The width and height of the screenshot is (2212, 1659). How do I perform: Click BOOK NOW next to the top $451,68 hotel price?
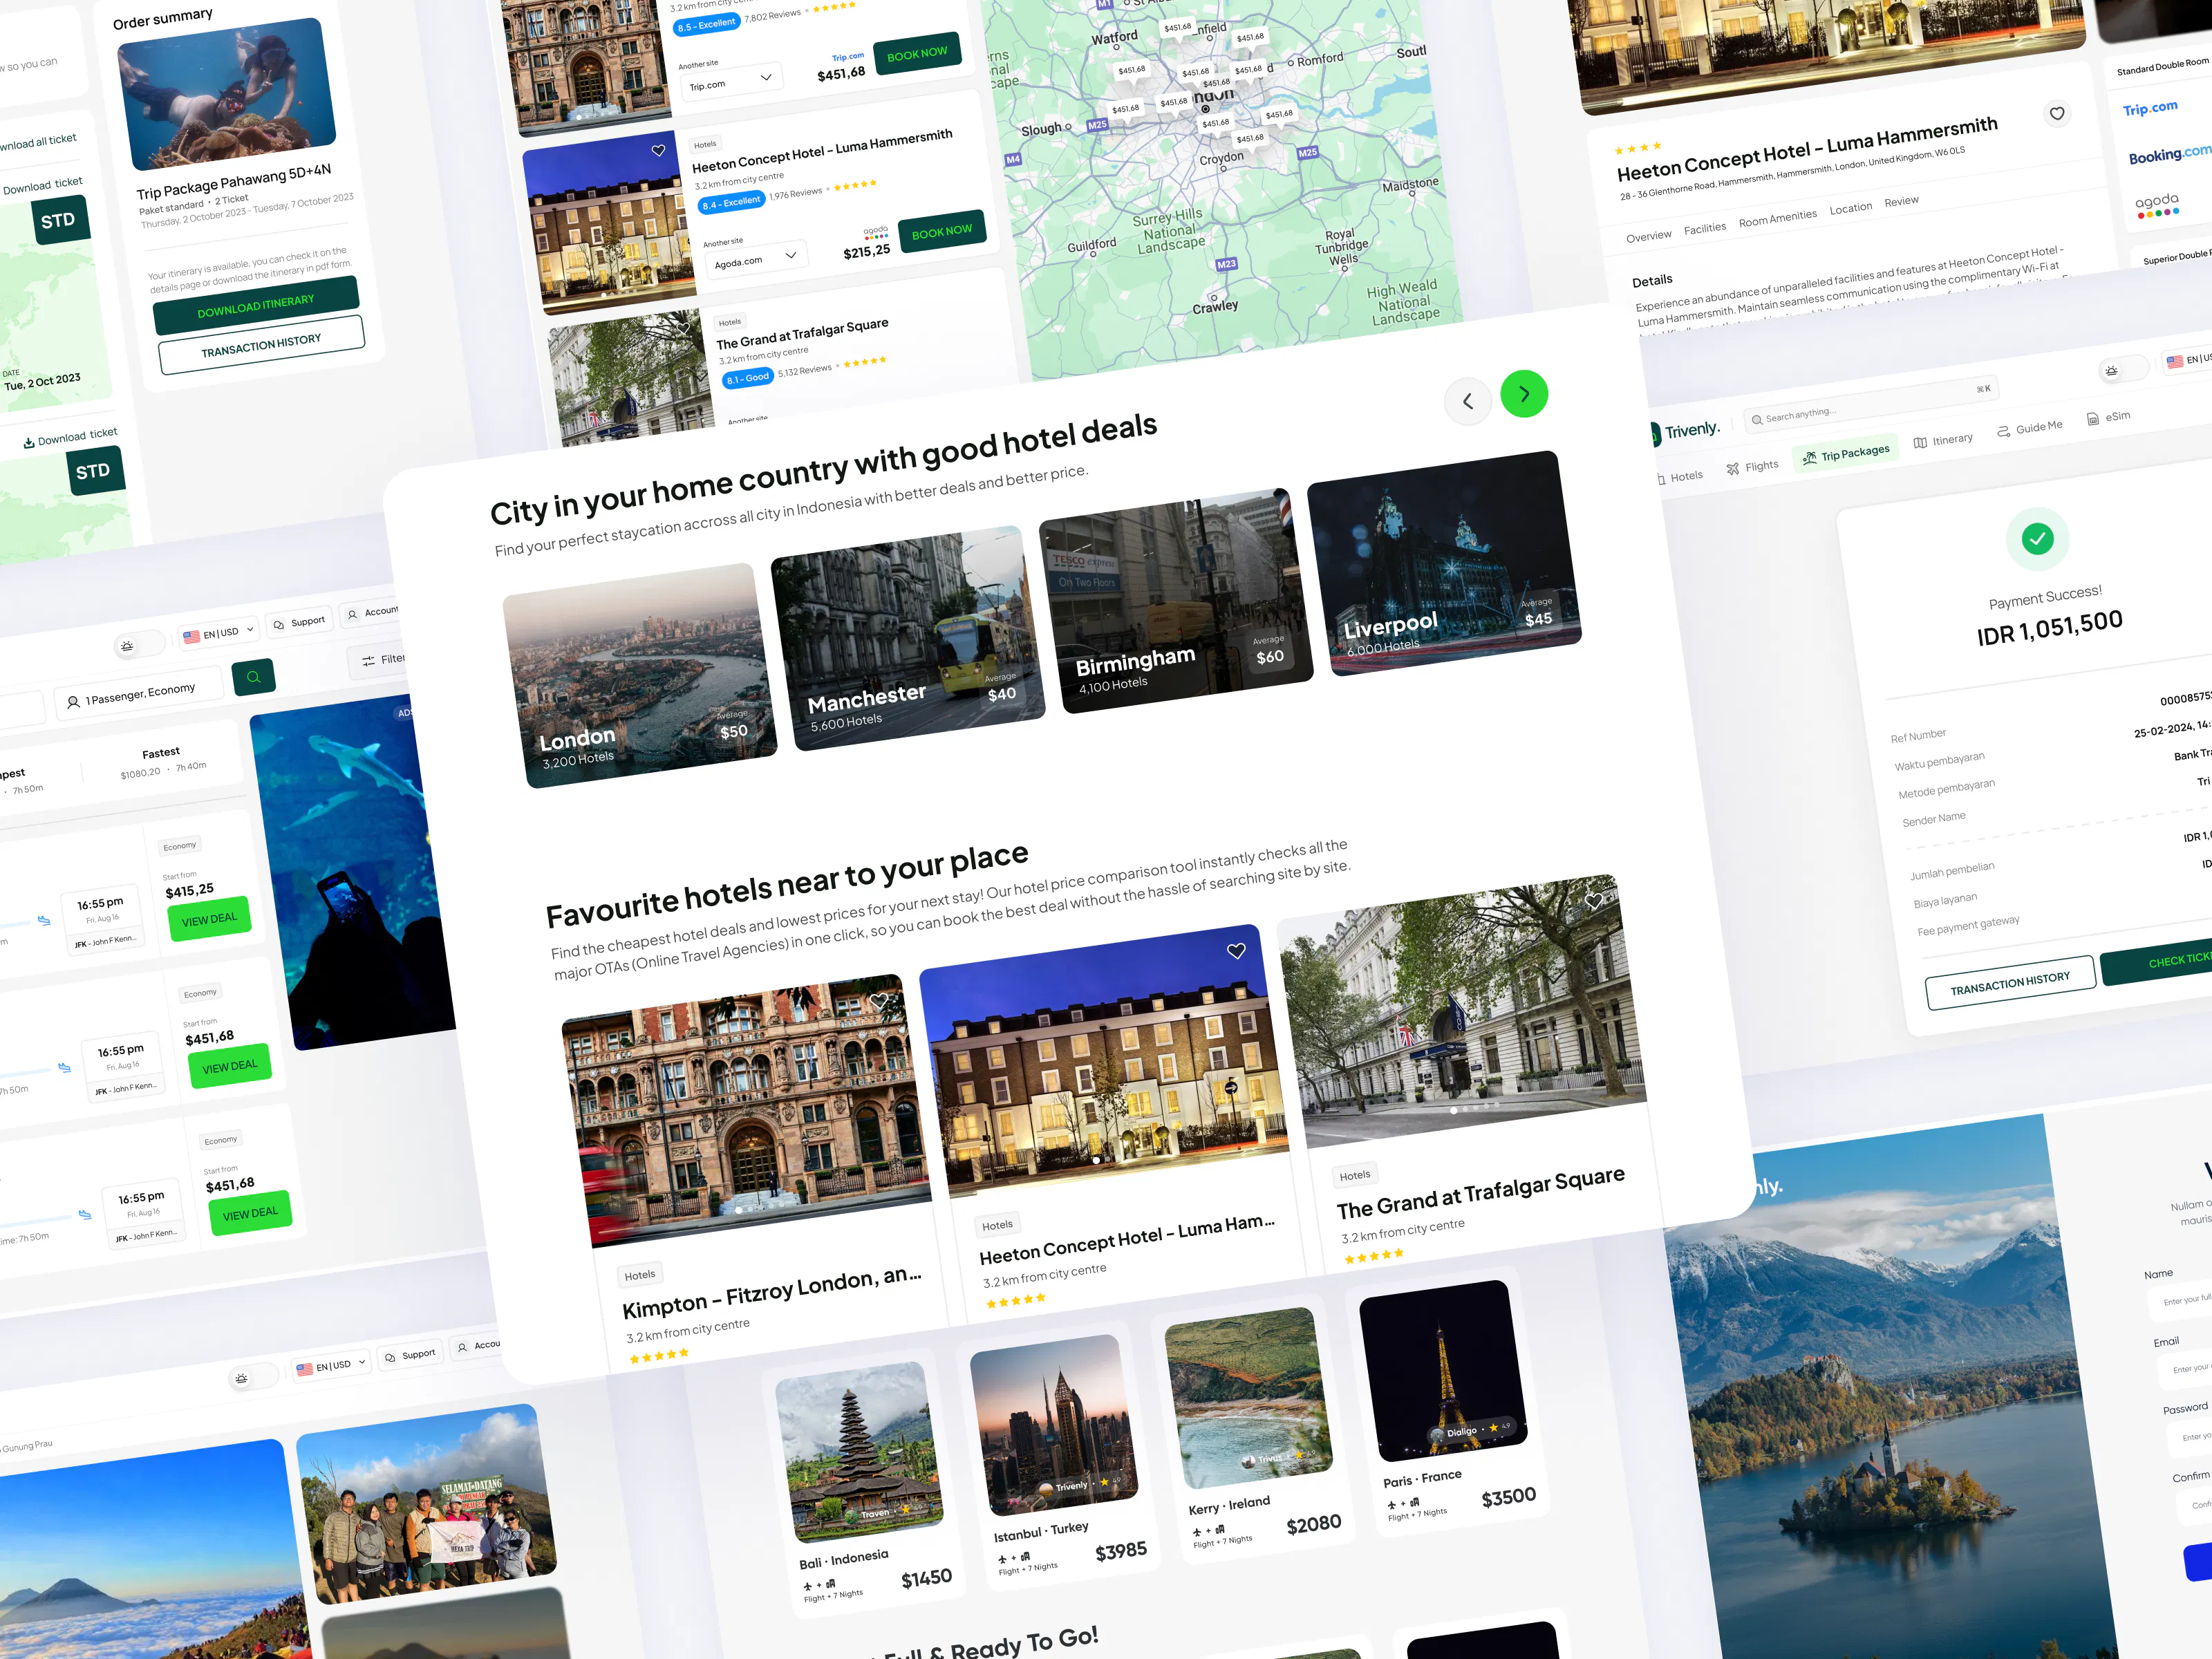(x=917, y=54)
